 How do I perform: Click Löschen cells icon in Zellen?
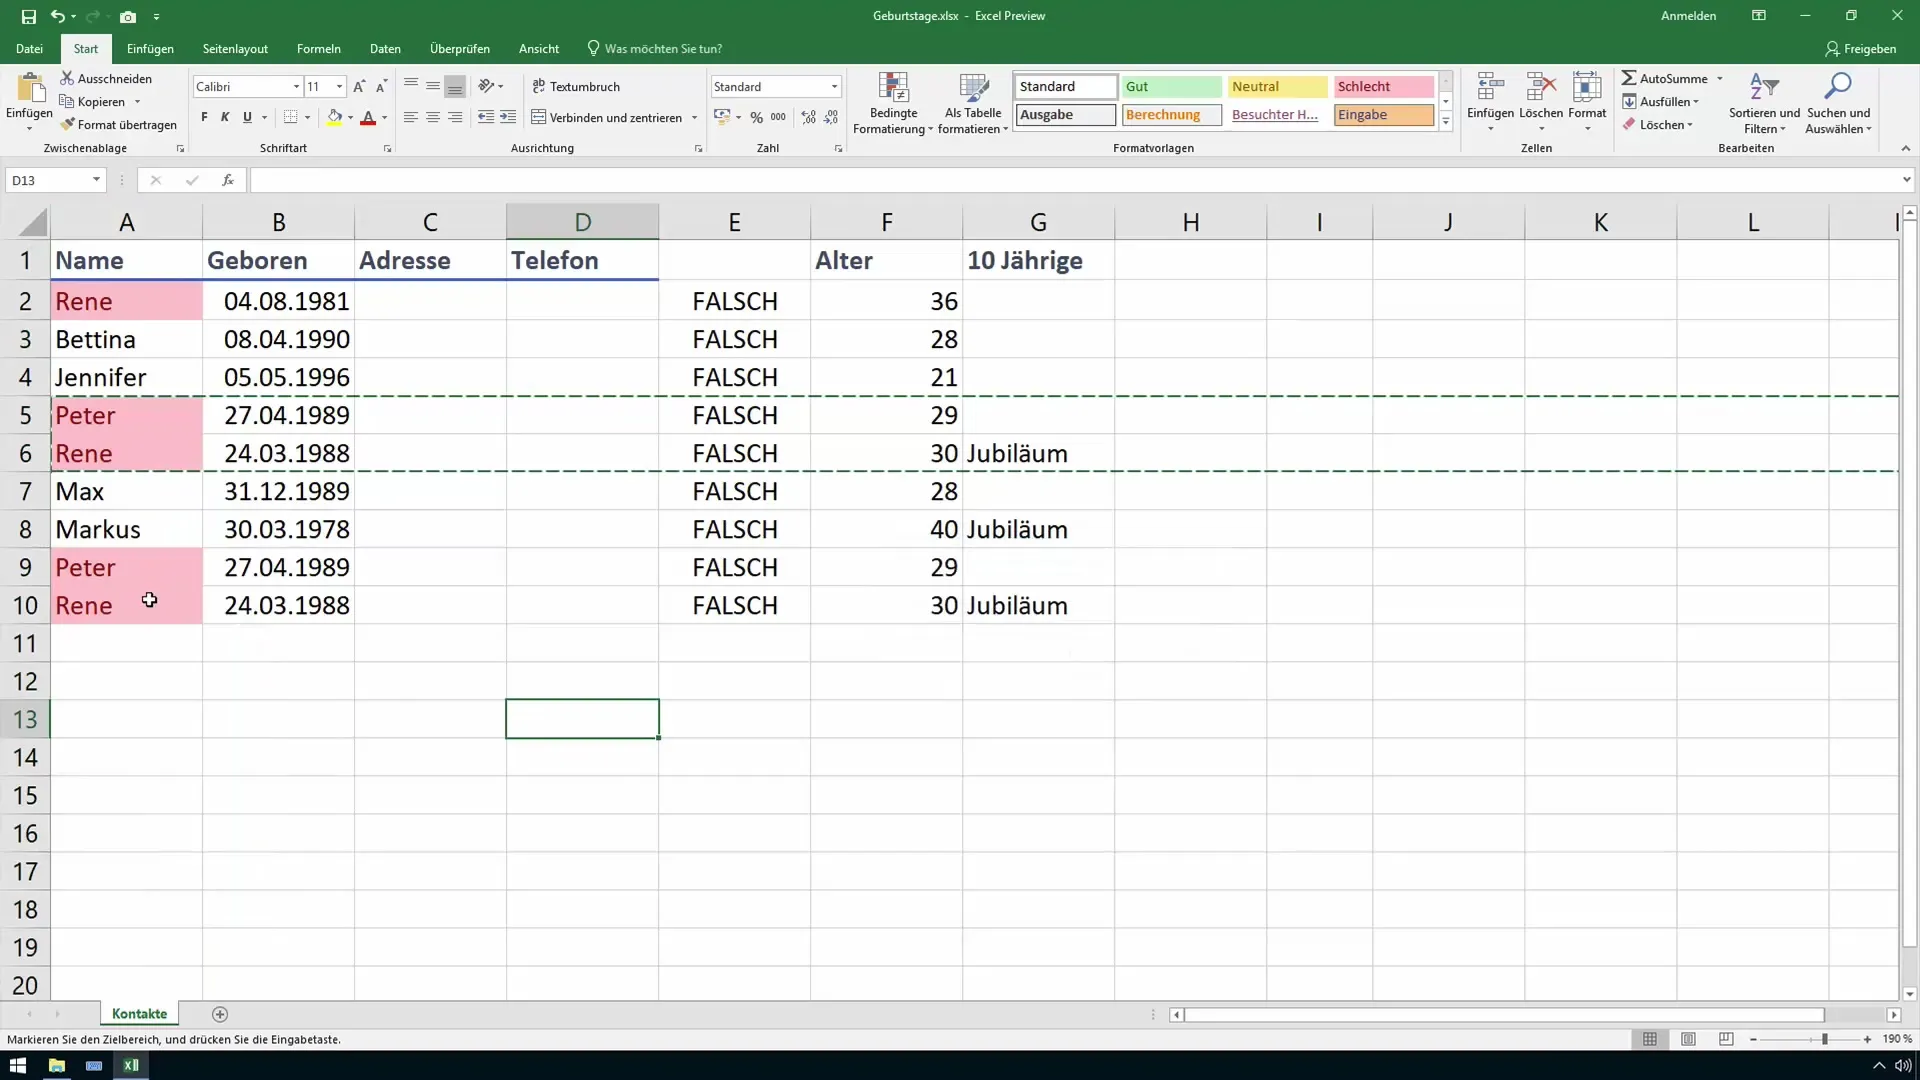[1541, 88]
